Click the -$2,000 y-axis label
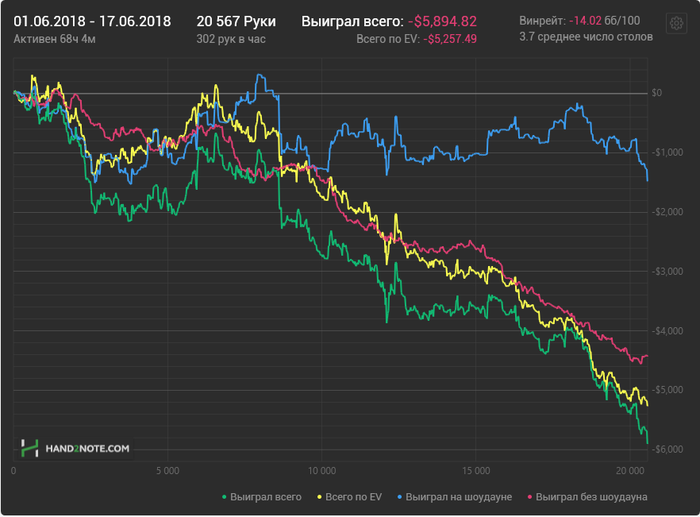The image size is (700, 517). coord(667,212)
